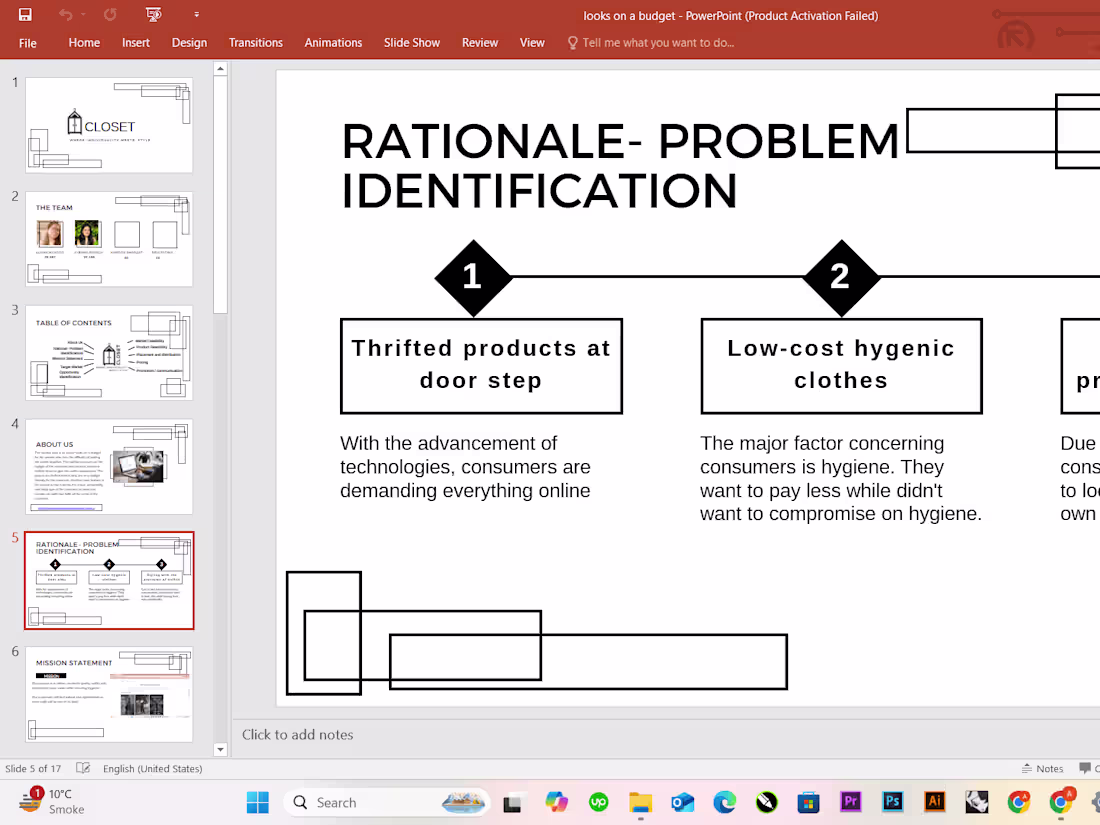Open Rhino 3D from the taskbar

(976, 802)
